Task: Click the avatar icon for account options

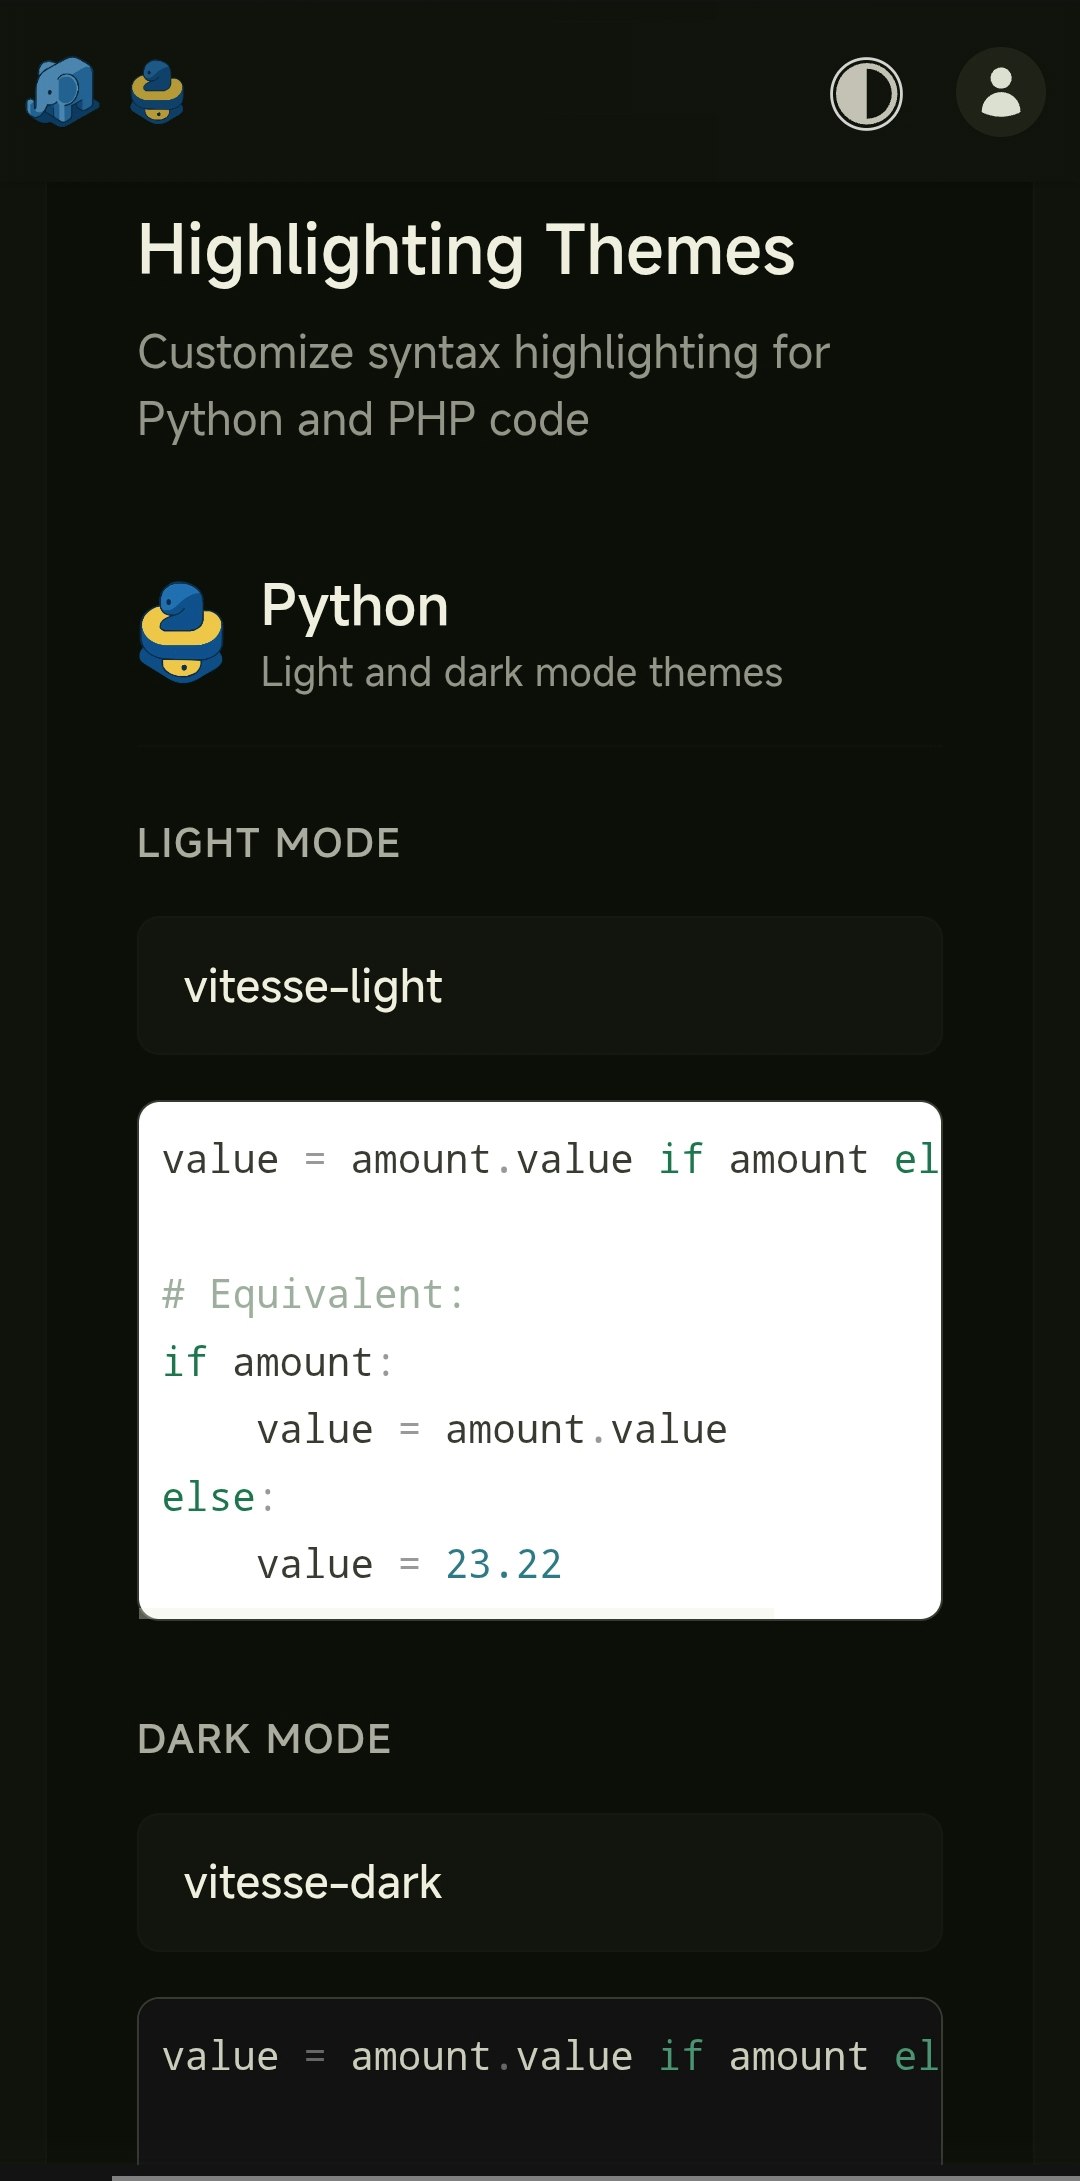Action: (1000, 93)
